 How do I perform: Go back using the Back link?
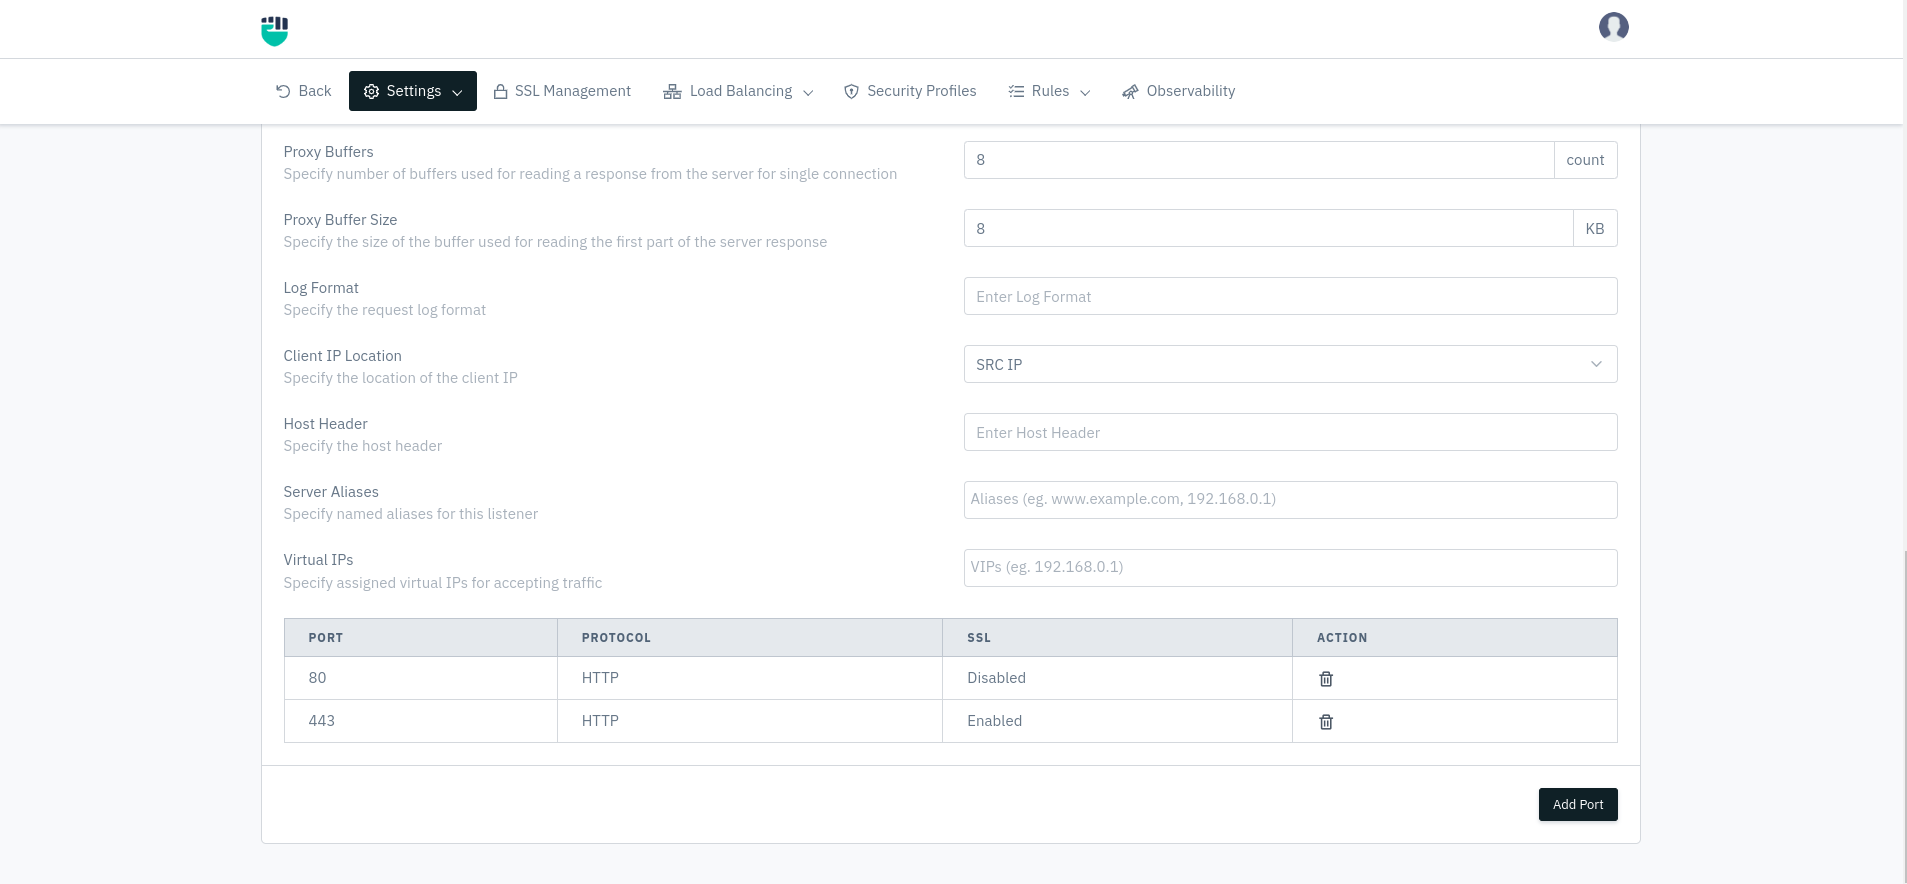[x=303, y=91]
